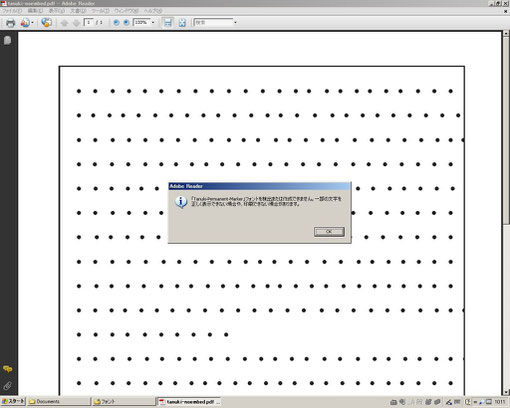Open the 文書 (Document) menu
510x408 pixels.
[x=78, y=11]
